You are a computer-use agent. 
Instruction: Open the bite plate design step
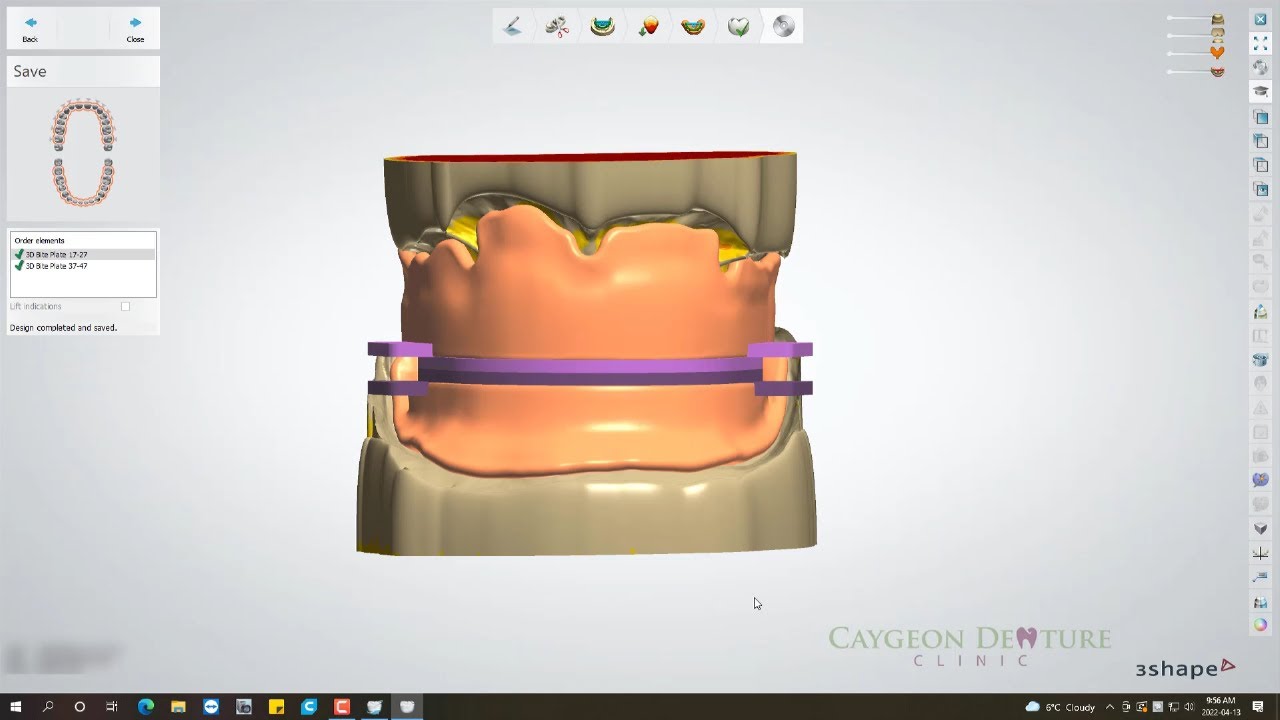pos(602,27)
